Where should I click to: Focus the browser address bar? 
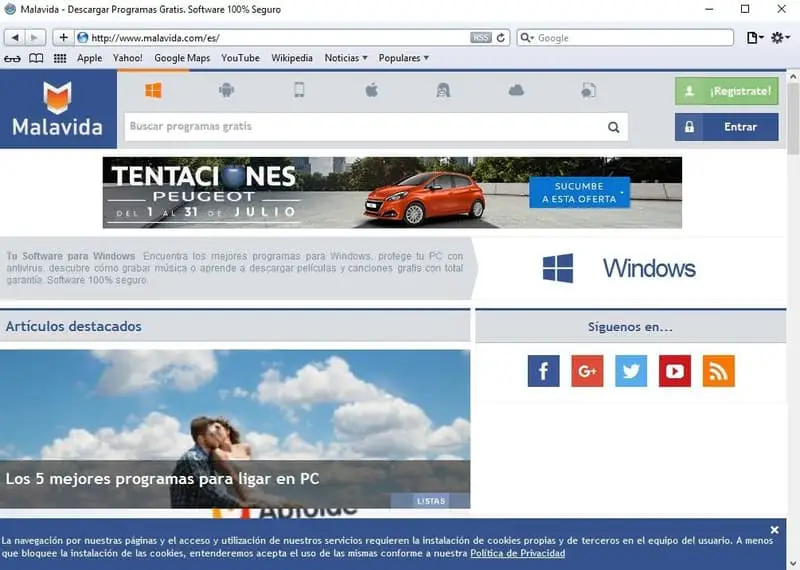click(279, 38)
